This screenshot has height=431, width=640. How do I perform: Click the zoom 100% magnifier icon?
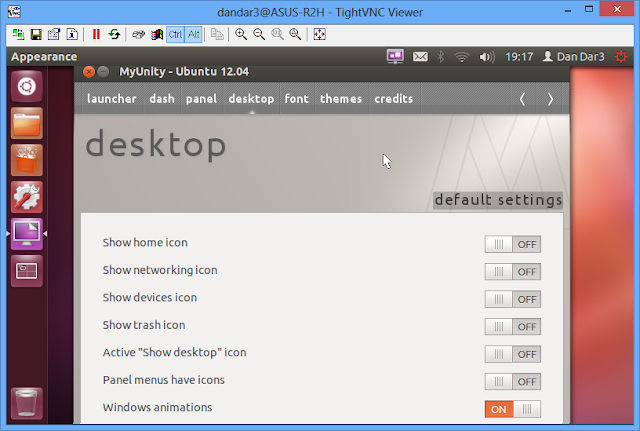click(x=278, y=35)
